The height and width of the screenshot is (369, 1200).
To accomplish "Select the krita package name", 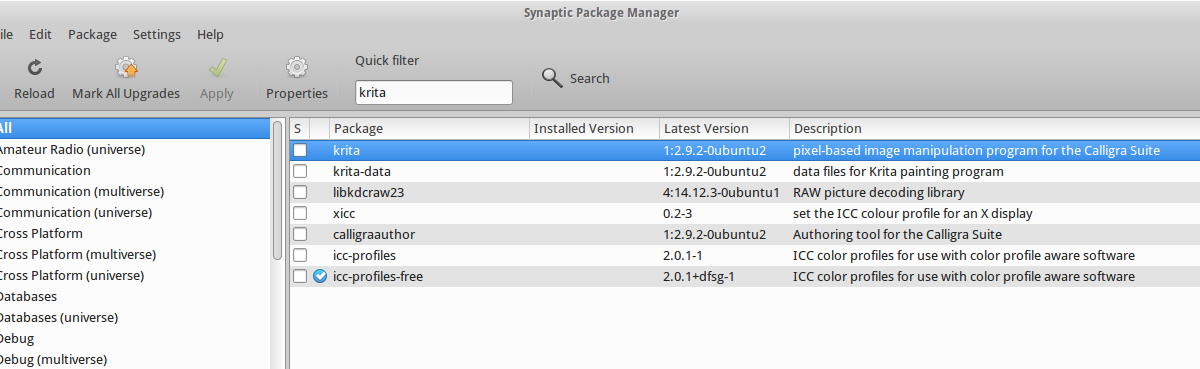I will point(346,150).
